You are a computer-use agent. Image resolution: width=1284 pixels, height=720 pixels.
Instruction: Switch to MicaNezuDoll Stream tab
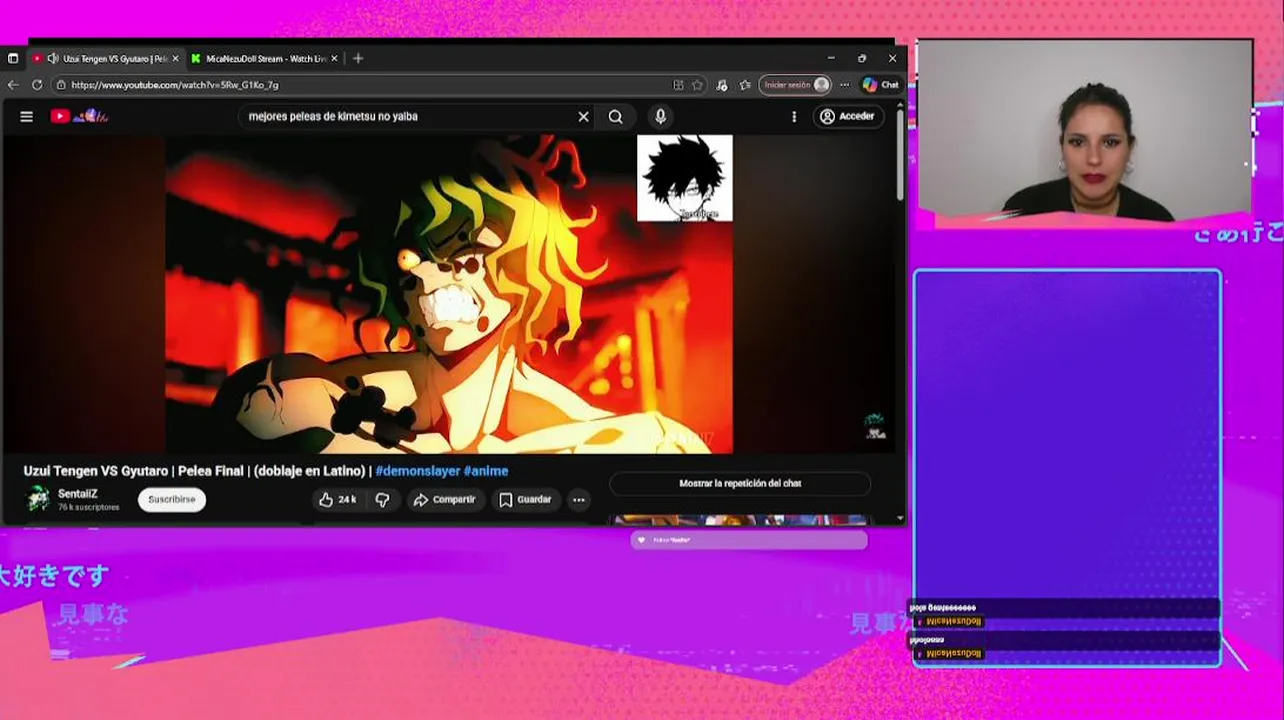(x=264, y=59)
